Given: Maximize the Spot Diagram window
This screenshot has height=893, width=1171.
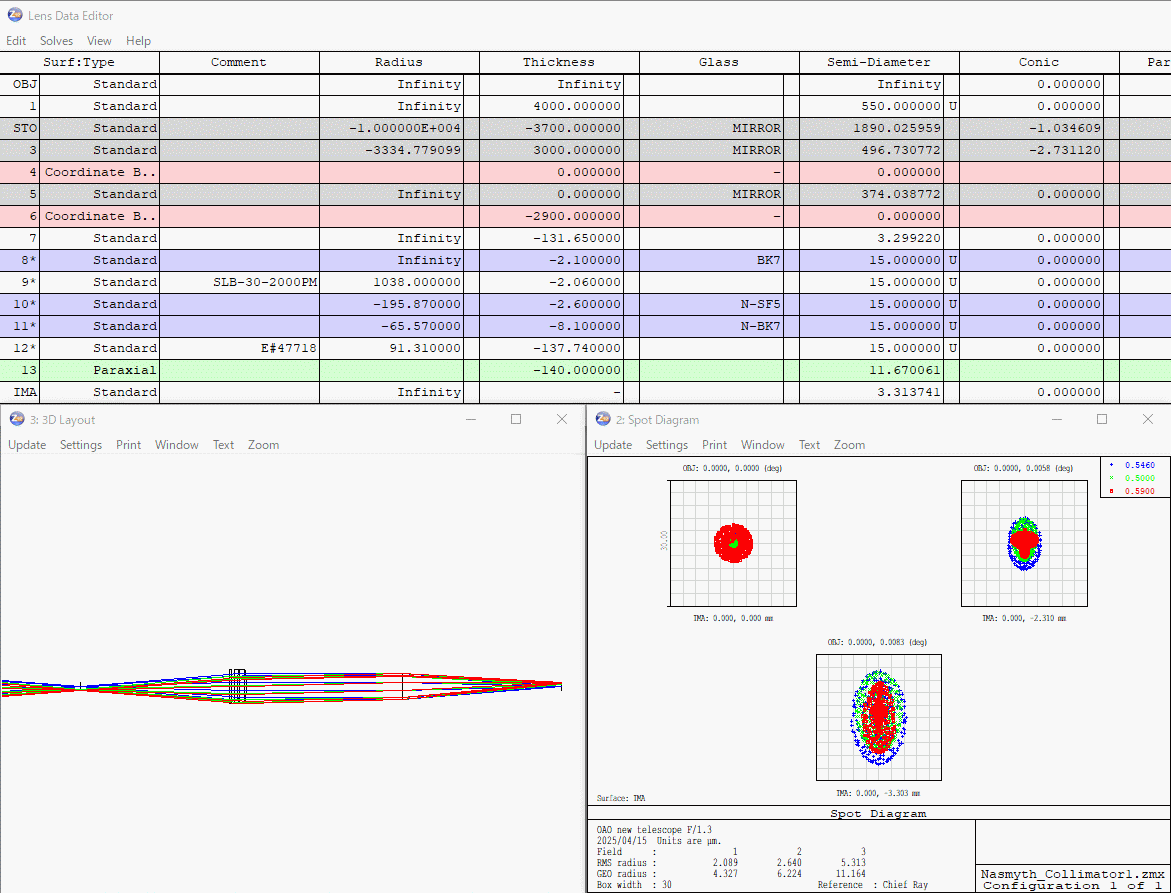Looking at the screenshot, I should [x=1102, y=420].
